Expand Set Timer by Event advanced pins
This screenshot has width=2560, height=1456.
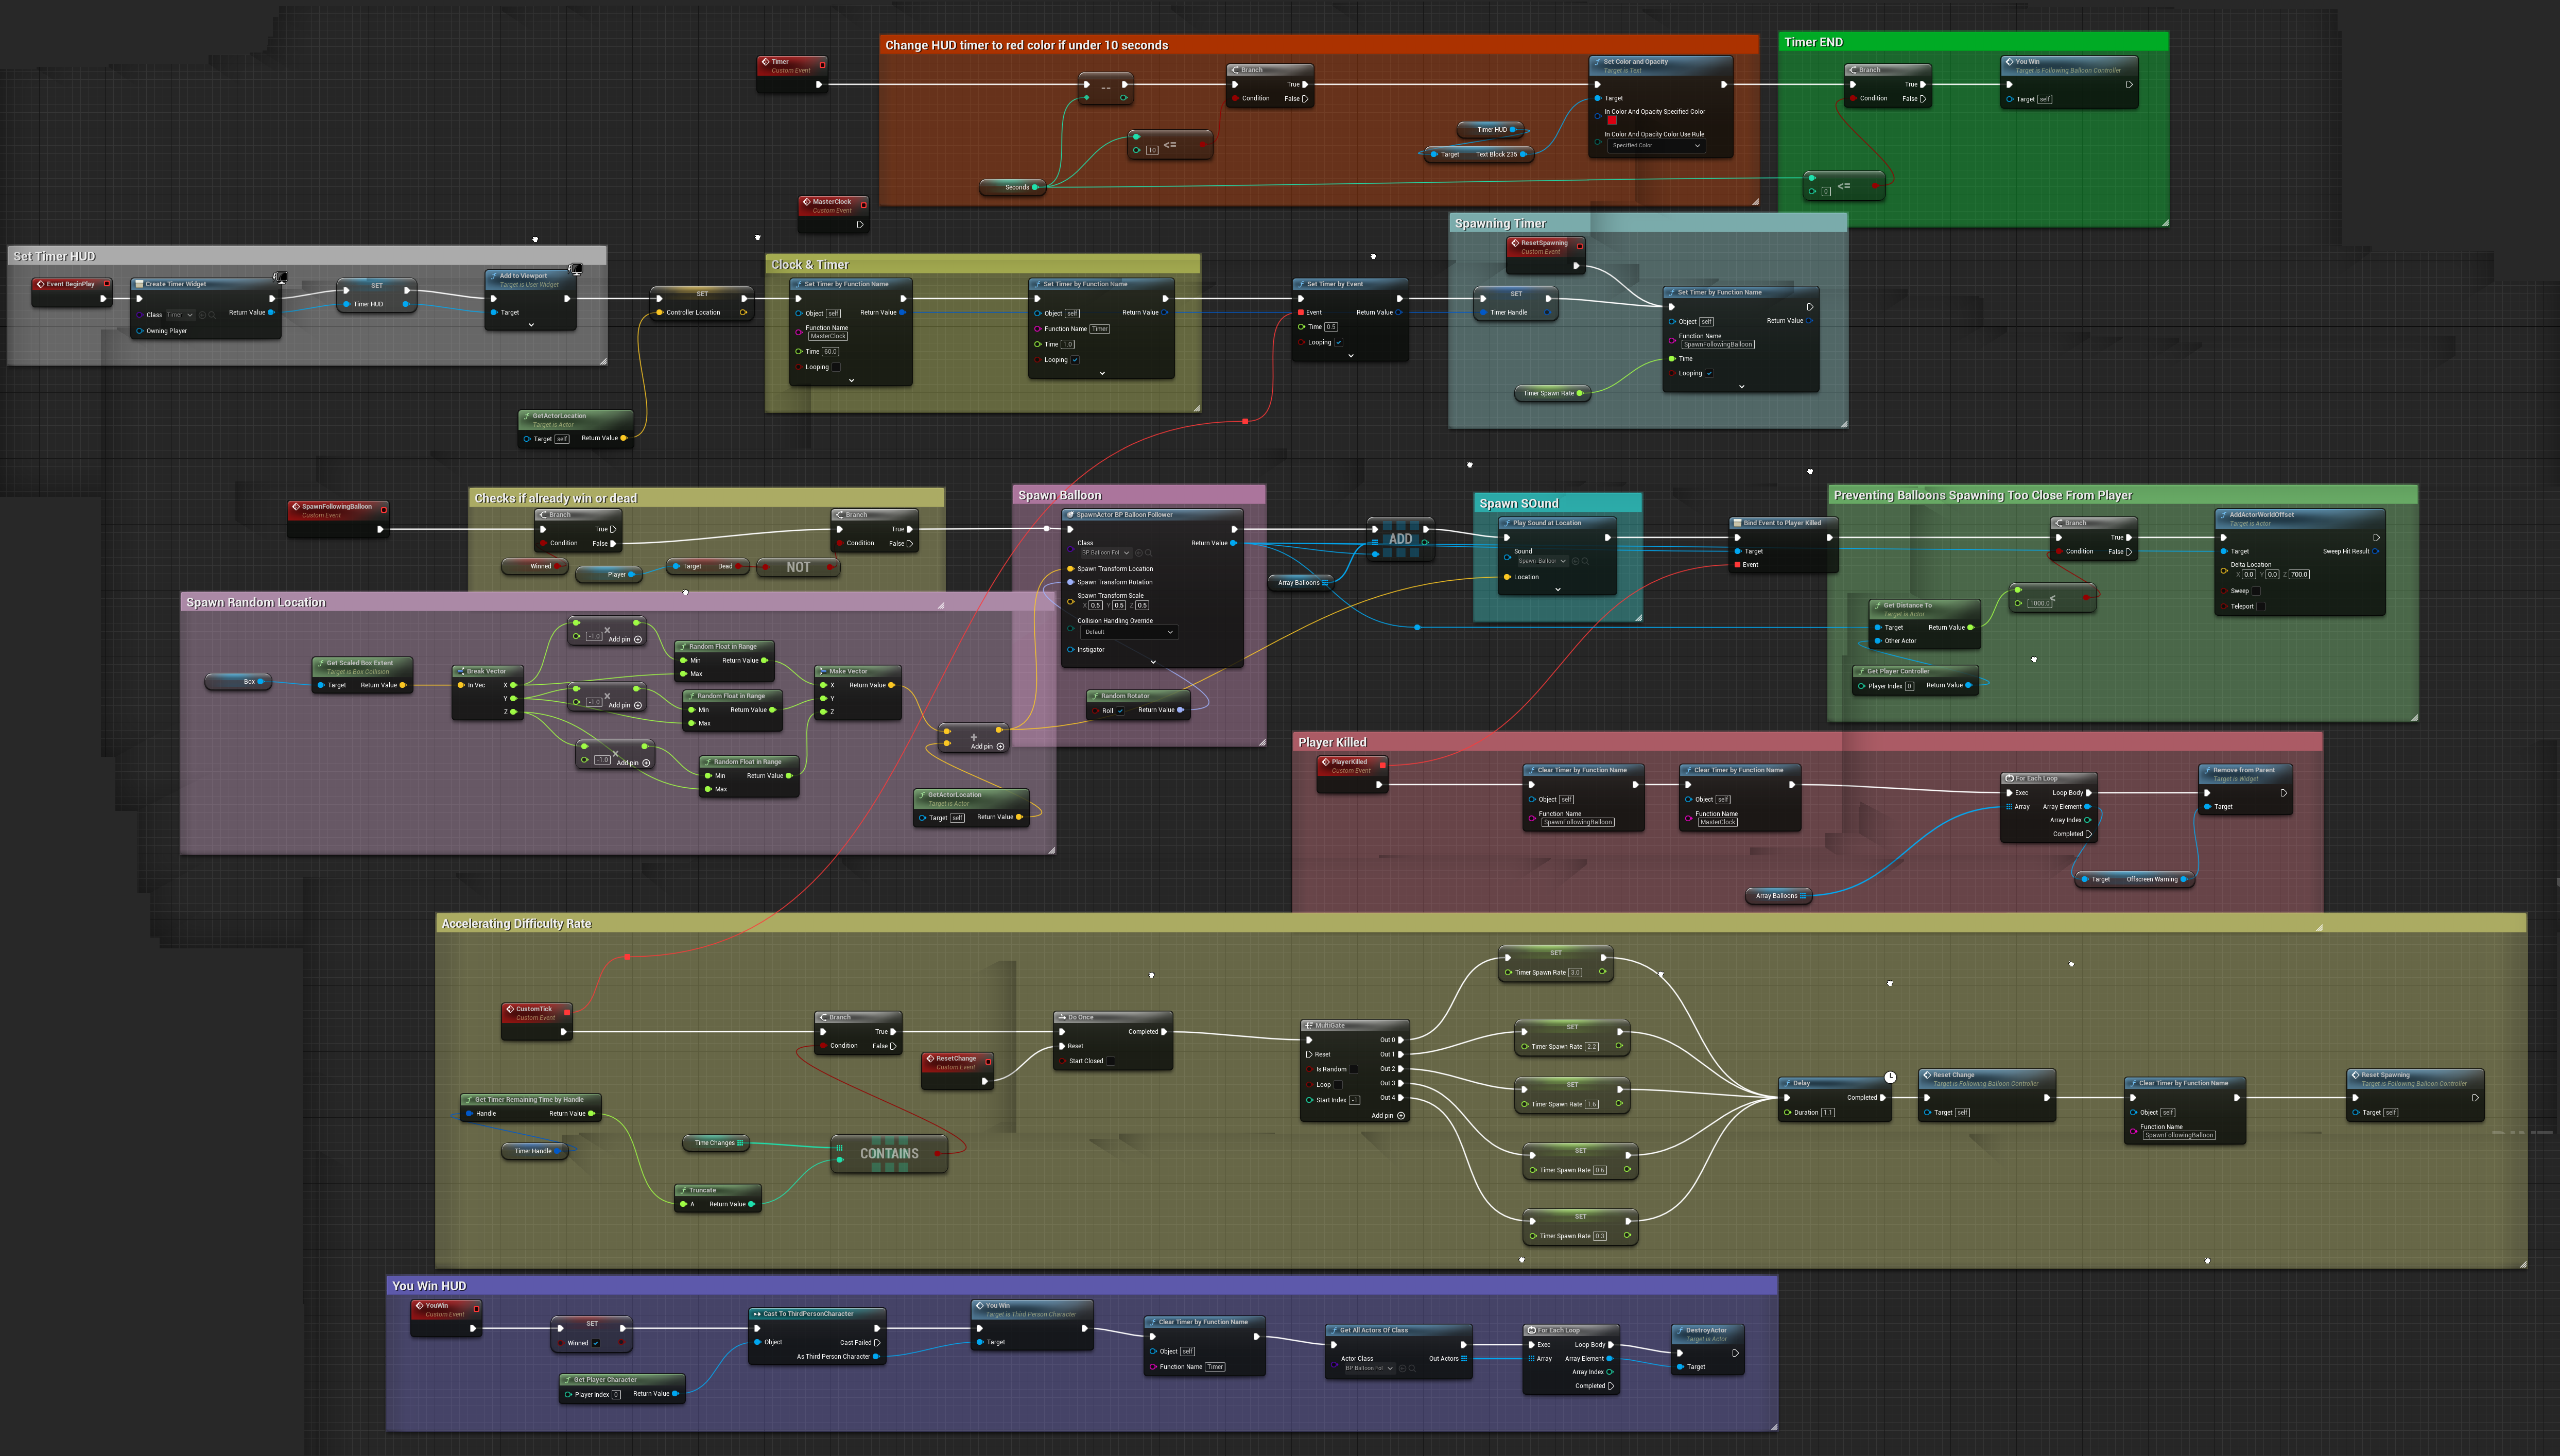(1351, 356)
